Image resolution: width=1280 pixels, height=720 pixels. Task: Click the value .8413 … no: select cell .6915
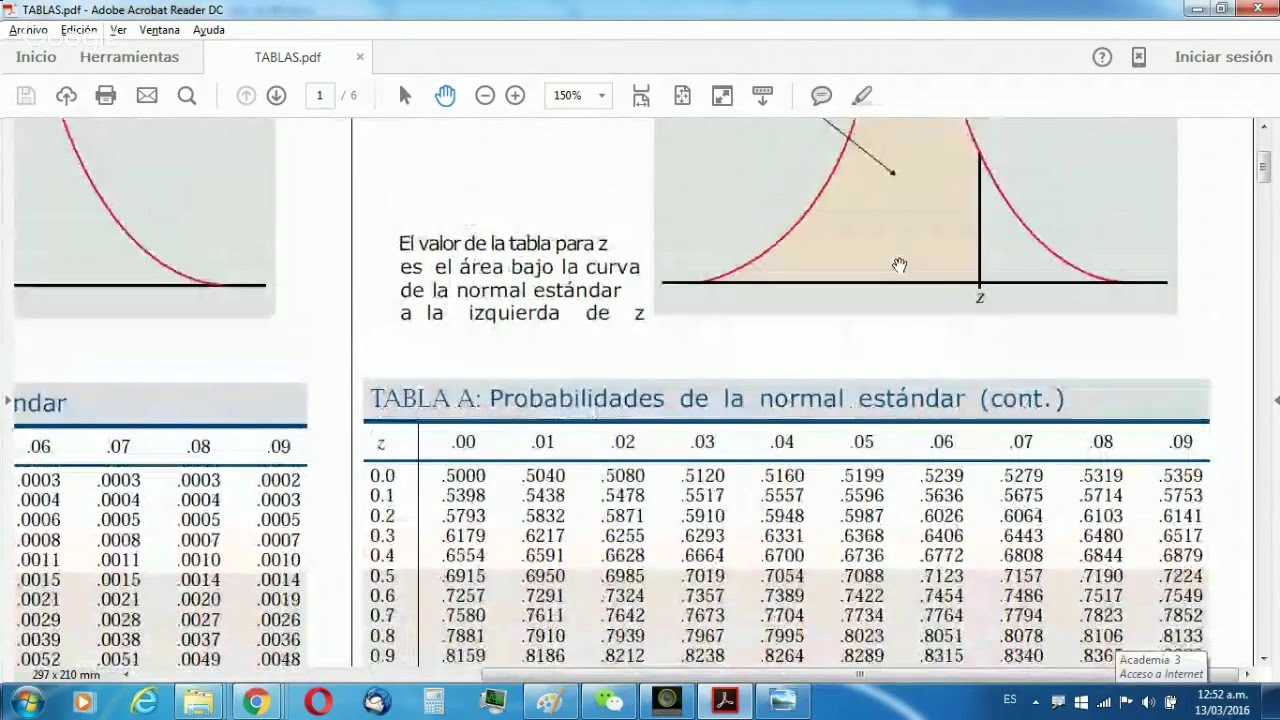pos(464,576)
